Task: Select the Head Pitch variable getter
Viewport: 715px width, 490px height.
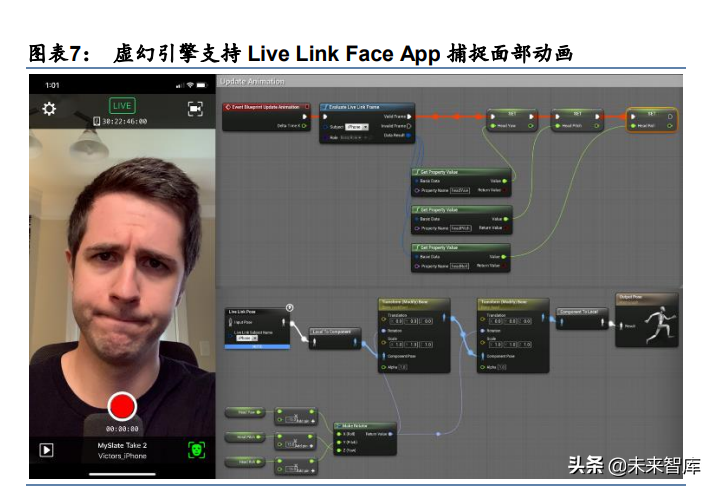Action: [x=245, y=437]
